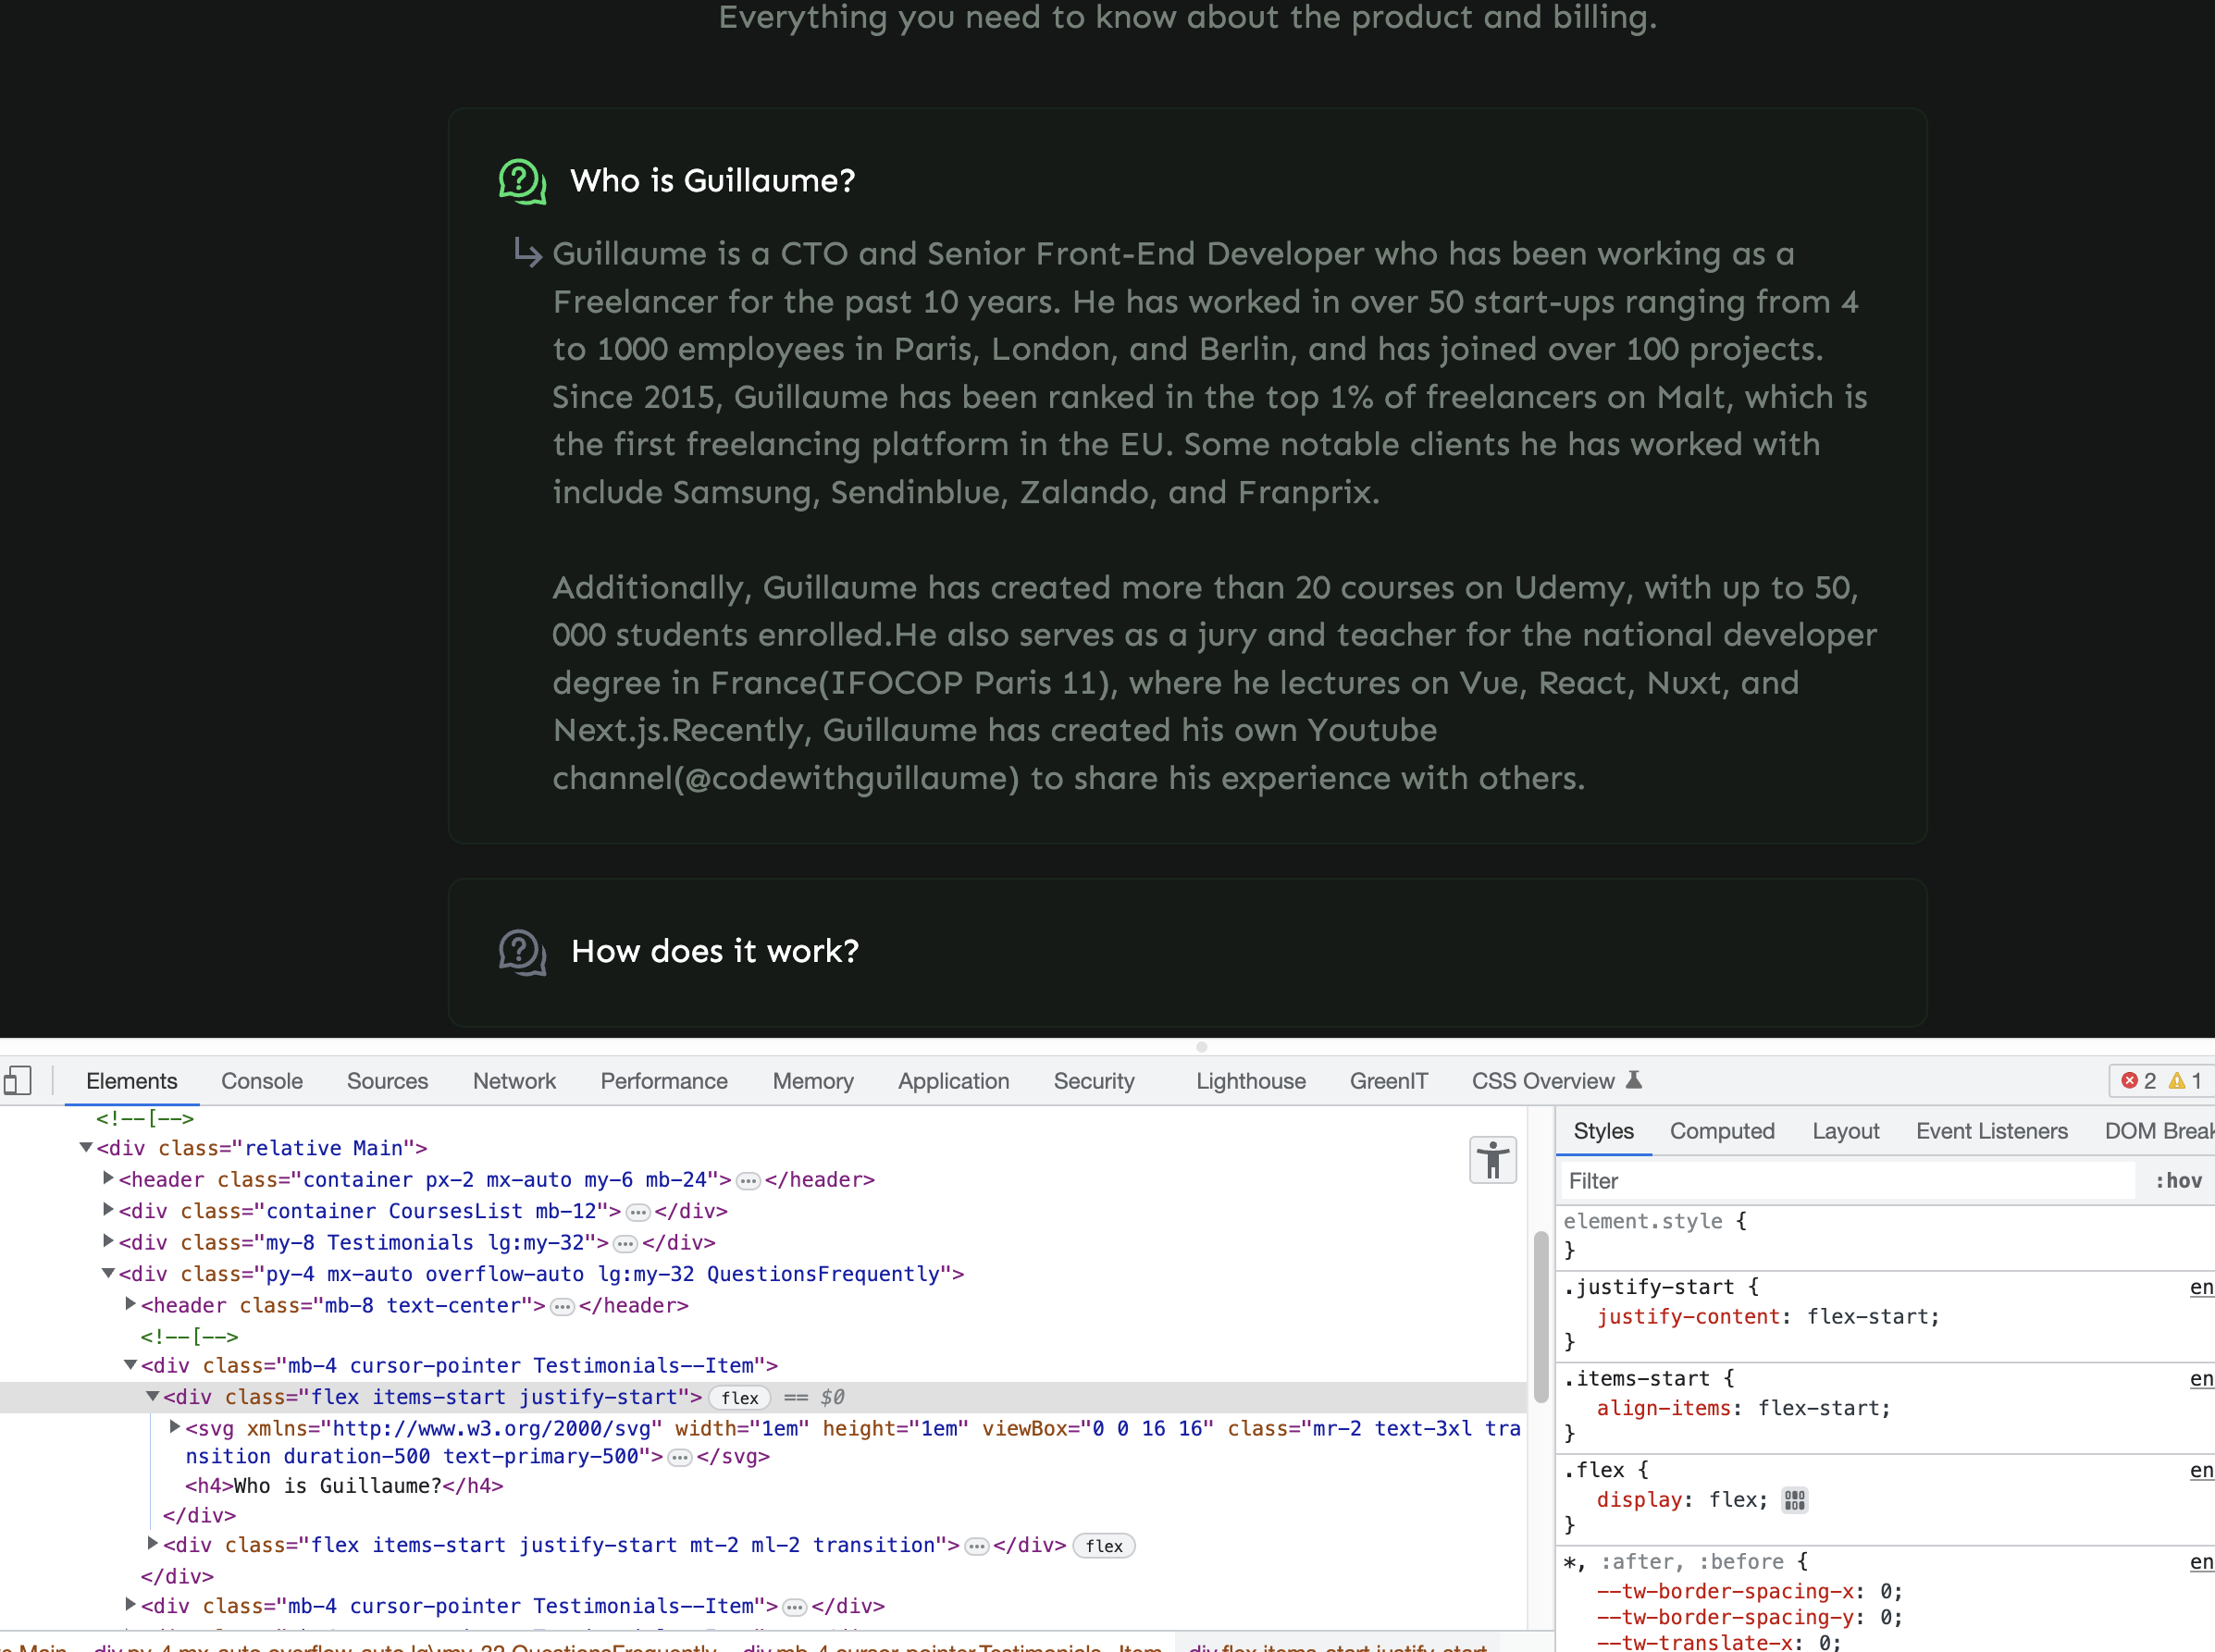Switch to the Console tab
The image size is (2215, 1652).
(262, 1081)
